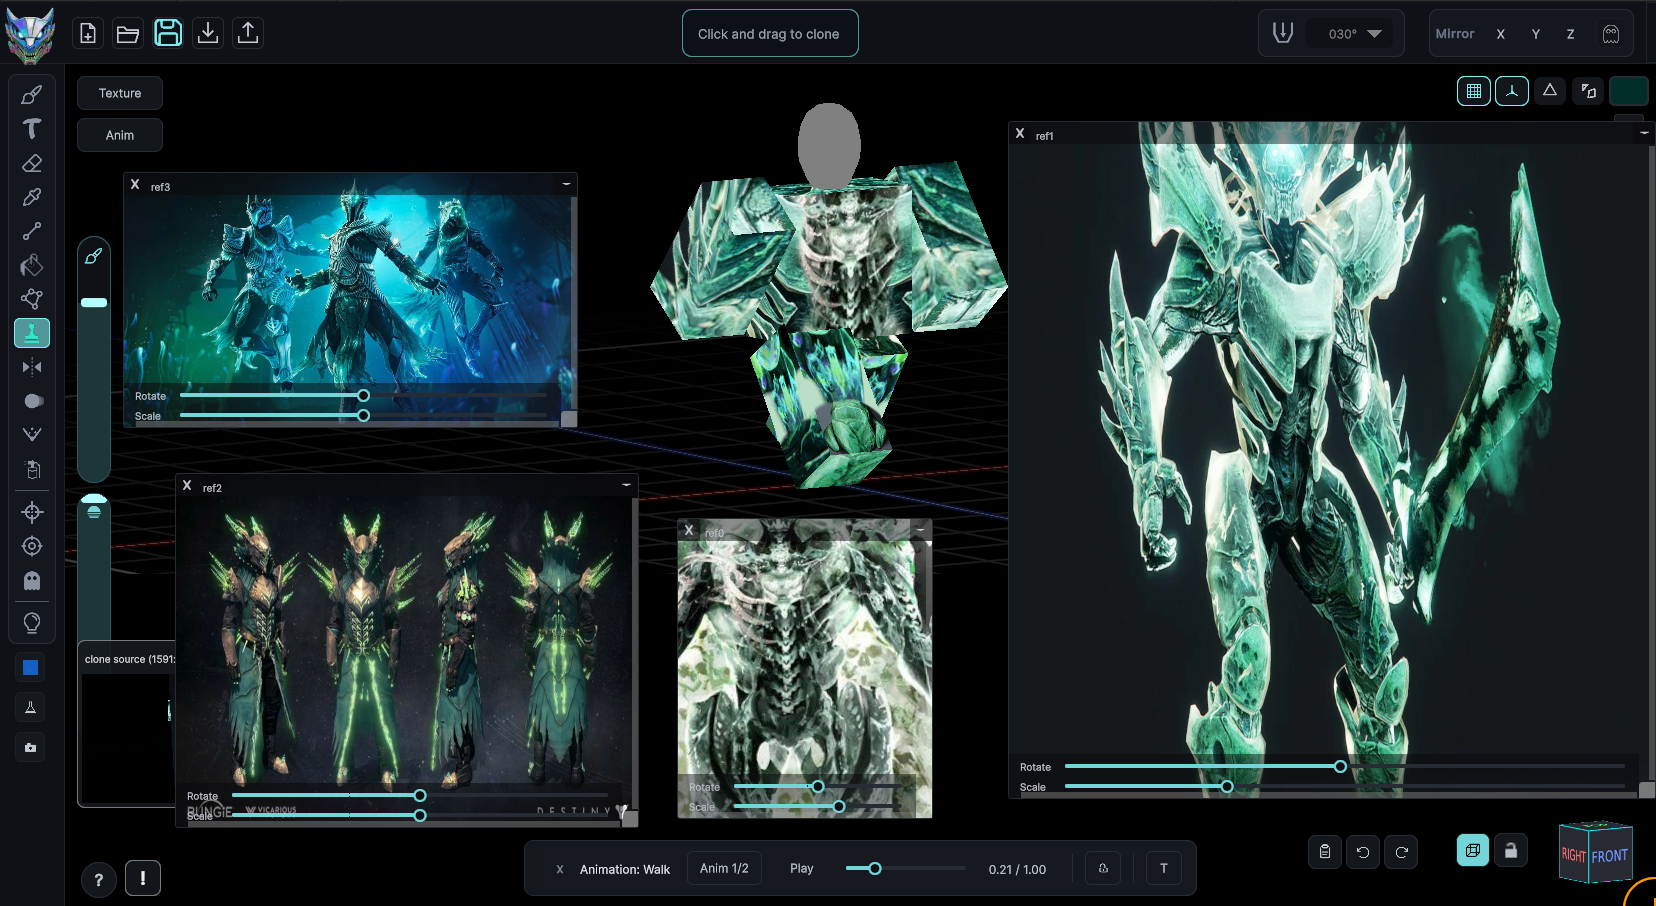Image resolution: width=1656 pixels, height=906 pixels.
Task: Close the Animation: Walk bar
Action: coord(560,869)
